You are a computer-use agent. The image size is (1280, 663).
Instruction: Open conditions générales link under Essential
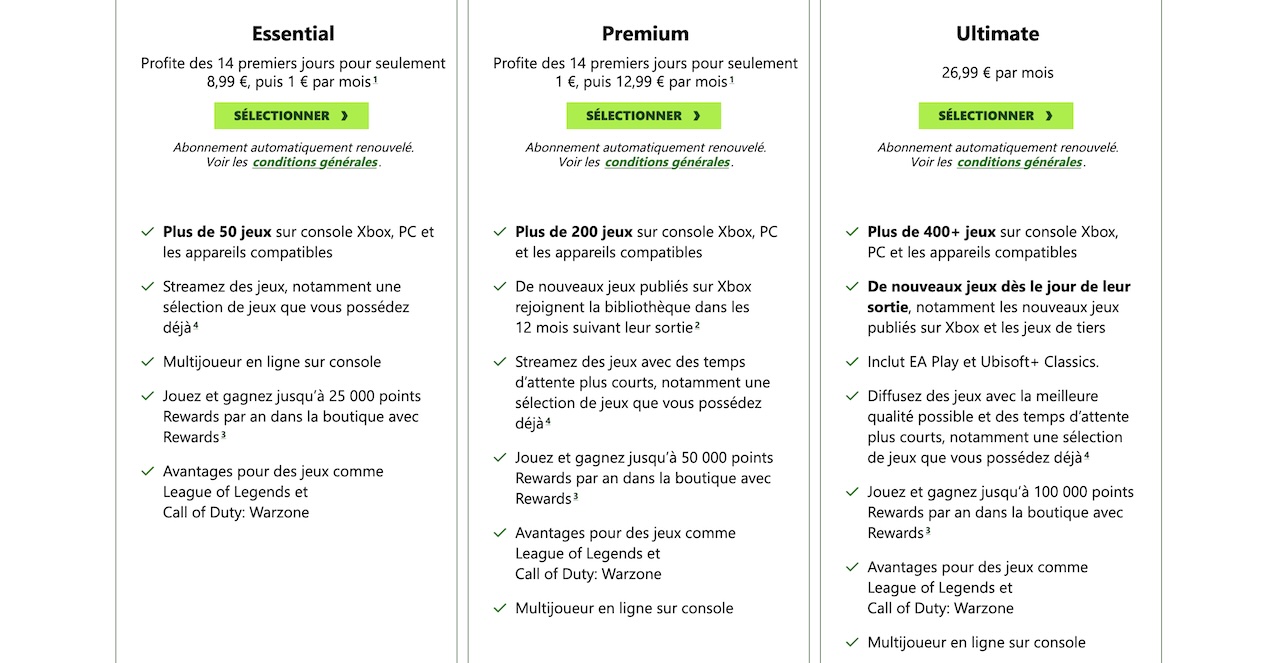315,162
